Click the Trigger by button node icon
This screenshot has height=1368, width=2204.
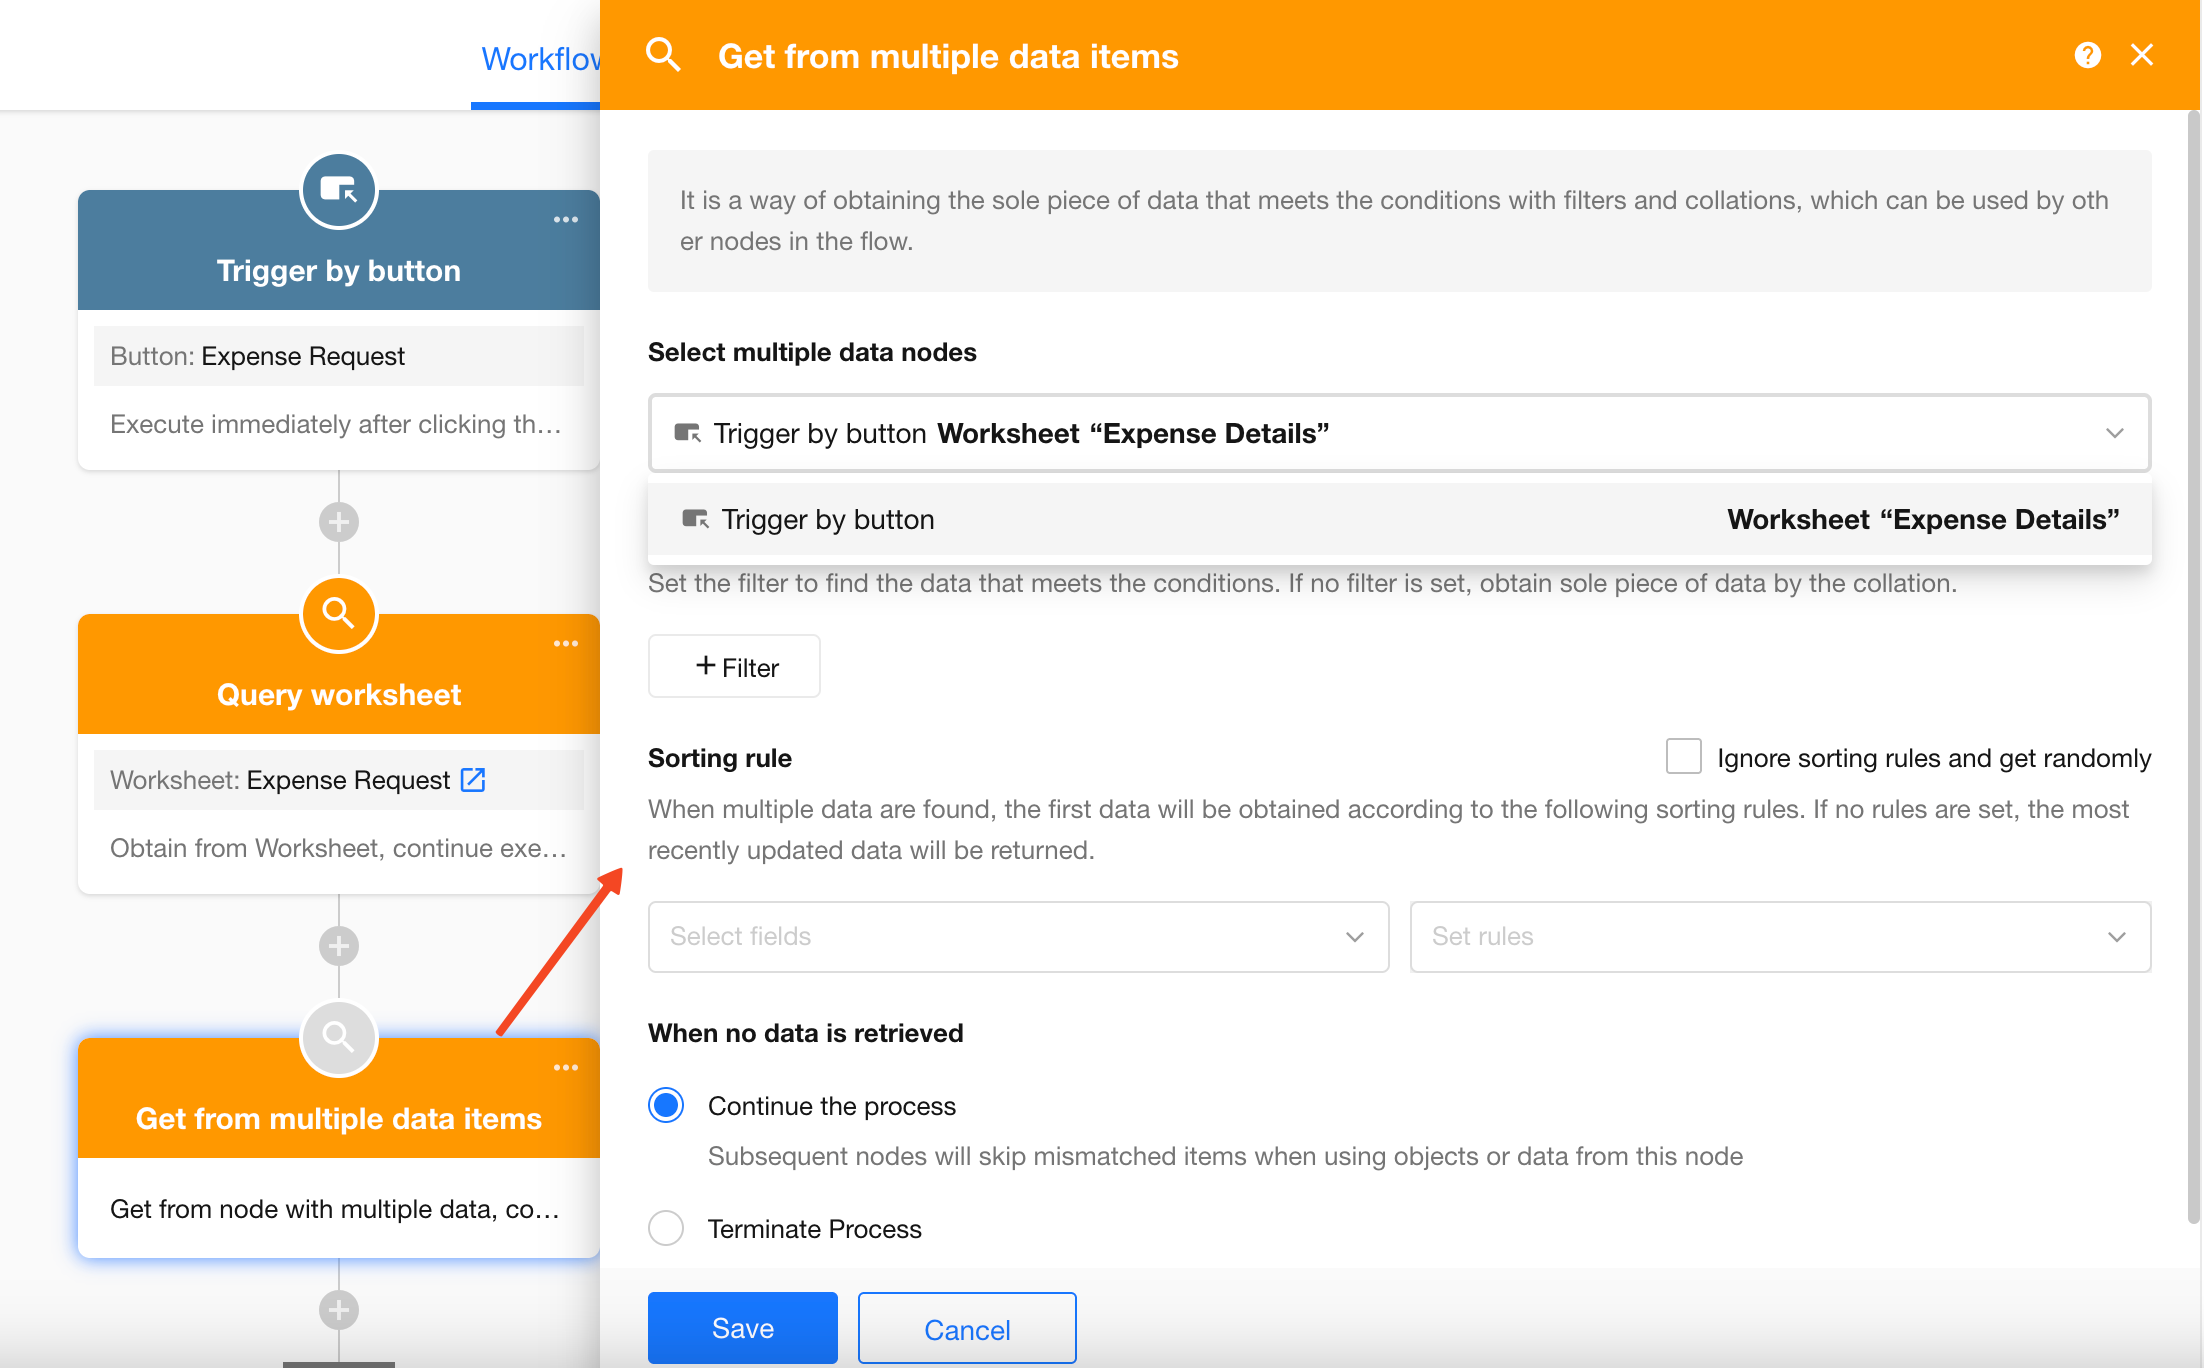339,190
